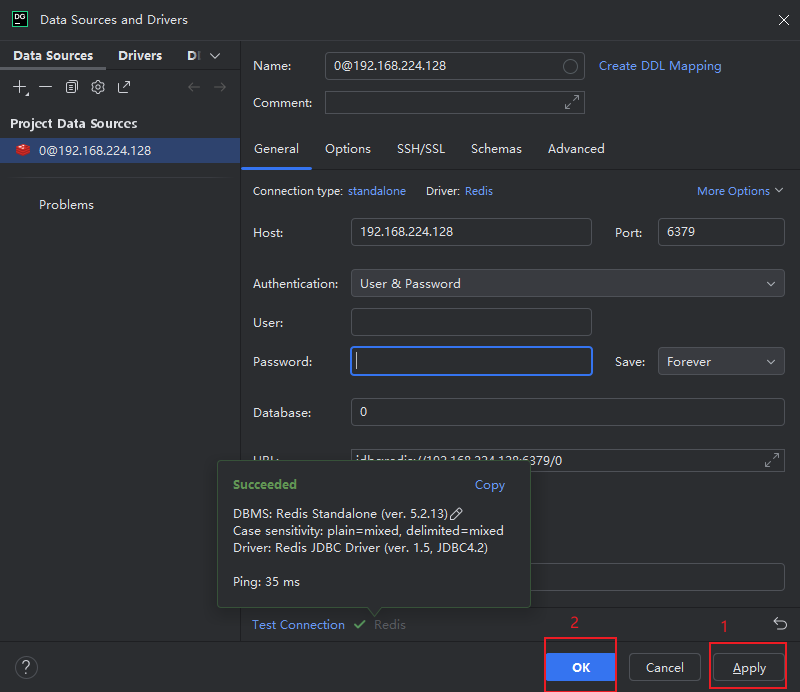Click the DataGrip logo in the title bar
Image resolution: width=800 pixels, height=692 pixels.
(20, 19)
